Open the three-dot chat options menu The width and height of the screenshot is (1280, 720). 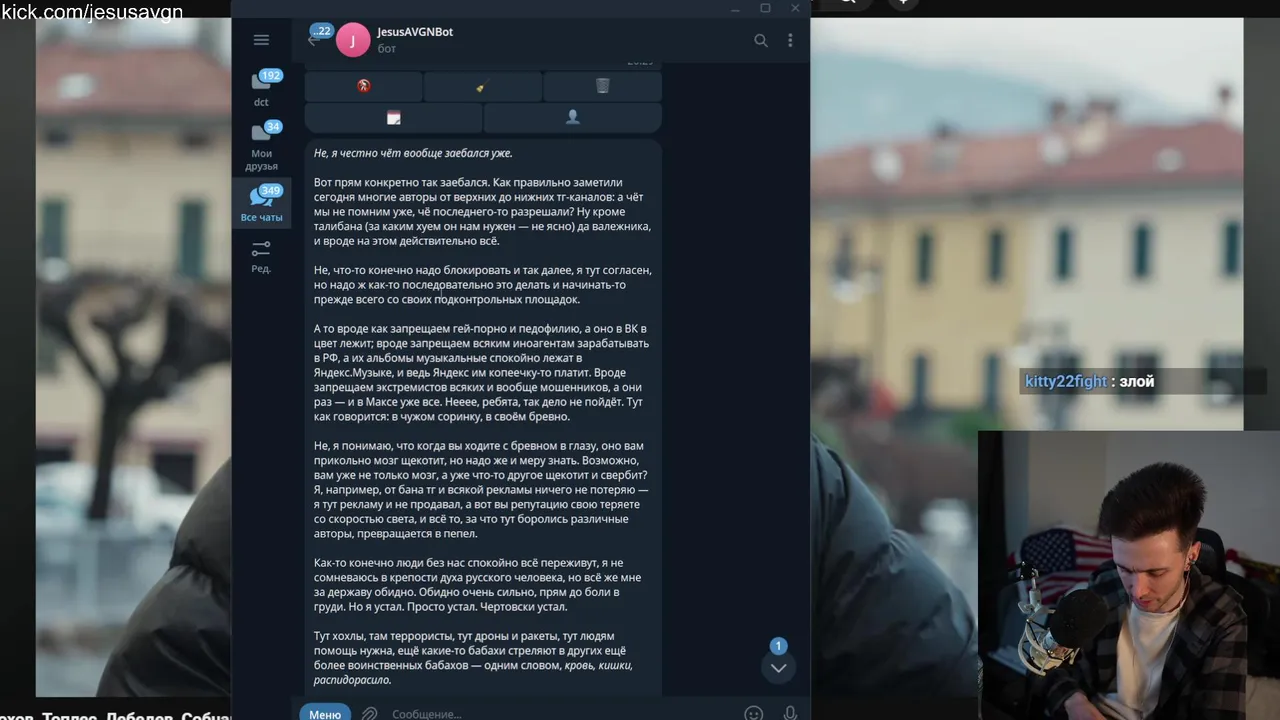click(x=790, y=40)
